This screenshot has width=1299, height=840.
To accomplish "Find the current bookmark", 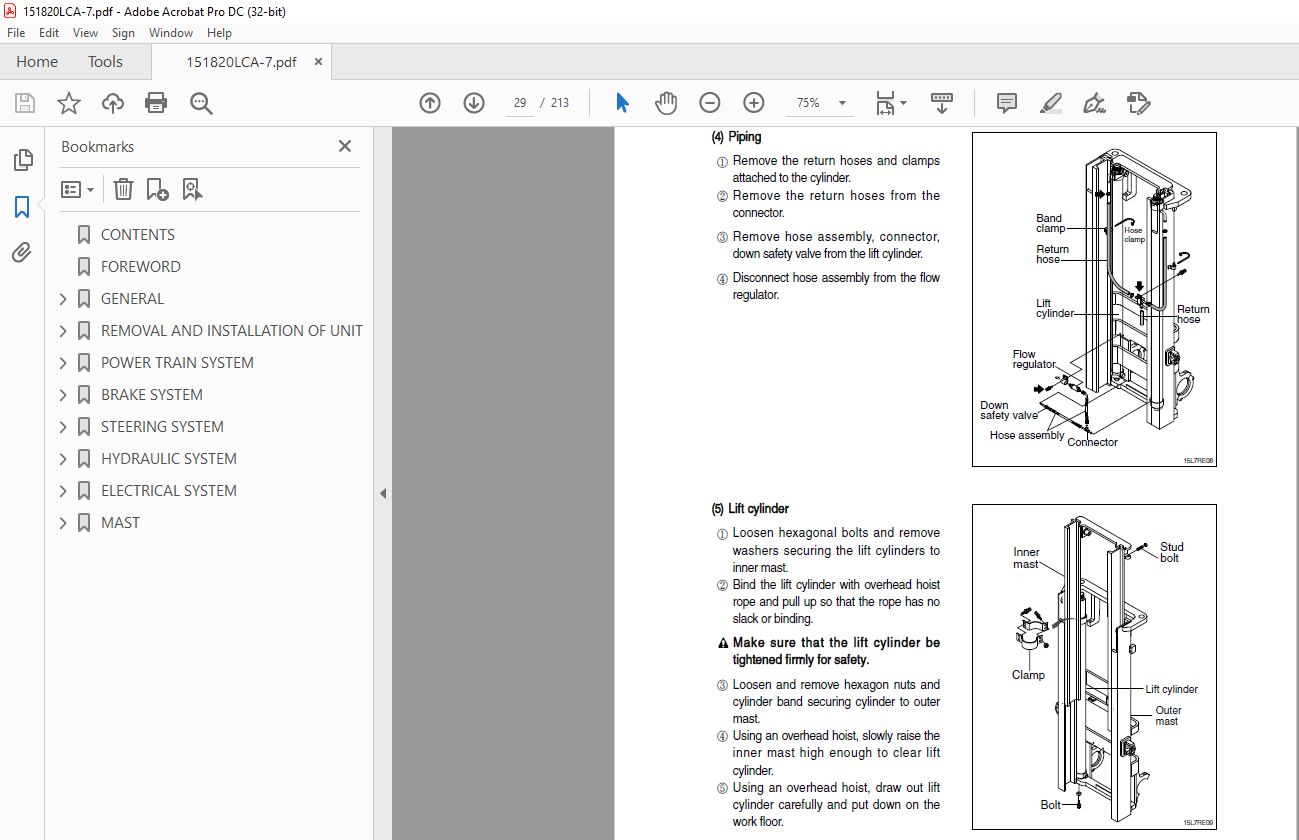I will click(192, 189).
